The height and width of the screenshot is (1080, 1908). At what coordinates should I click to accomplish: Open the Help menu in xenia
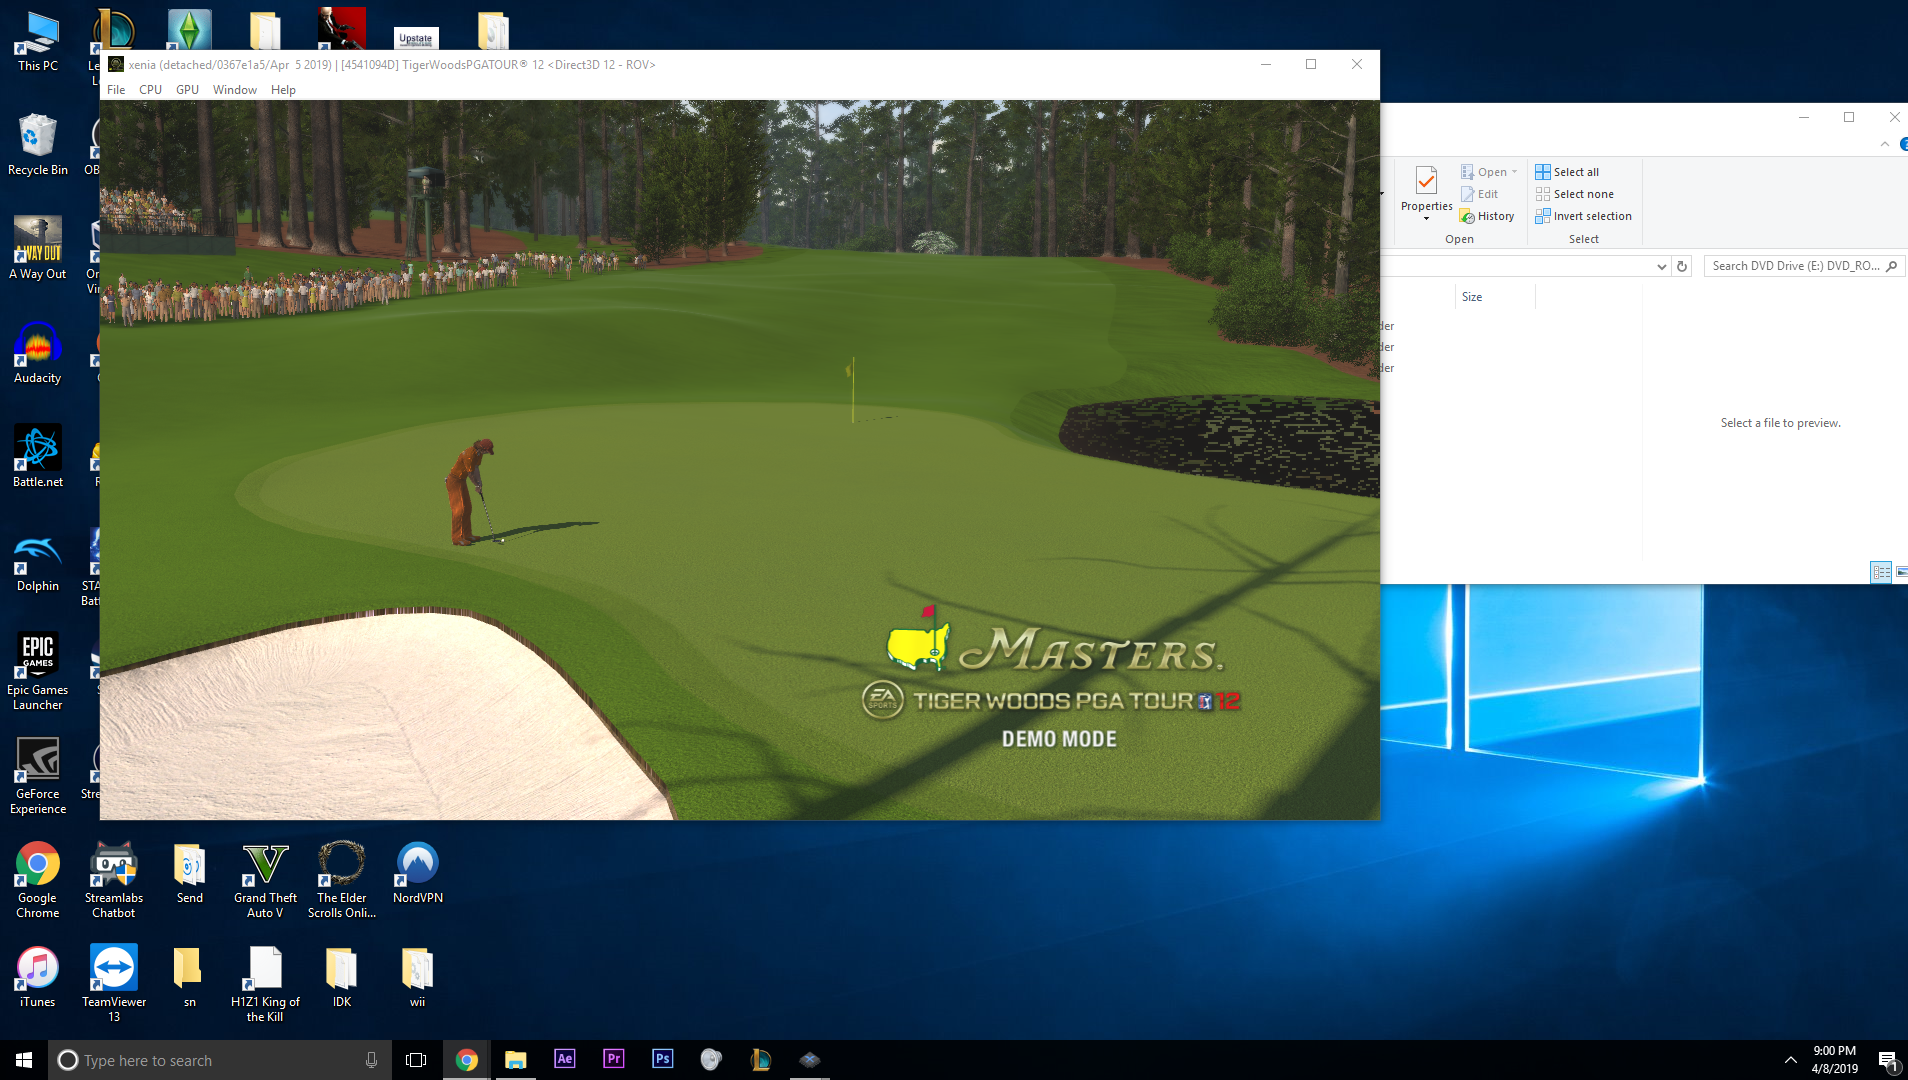tap(283, 90)
